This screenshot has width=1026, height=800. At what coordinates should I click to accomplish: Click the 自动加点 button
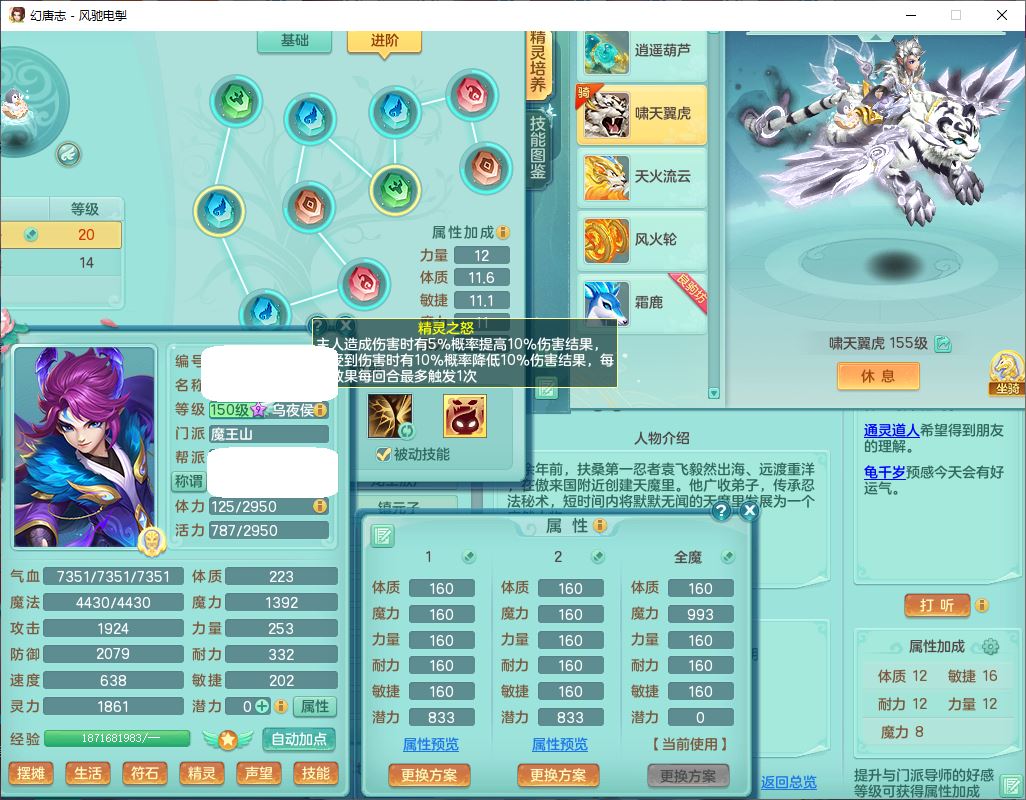299,739
